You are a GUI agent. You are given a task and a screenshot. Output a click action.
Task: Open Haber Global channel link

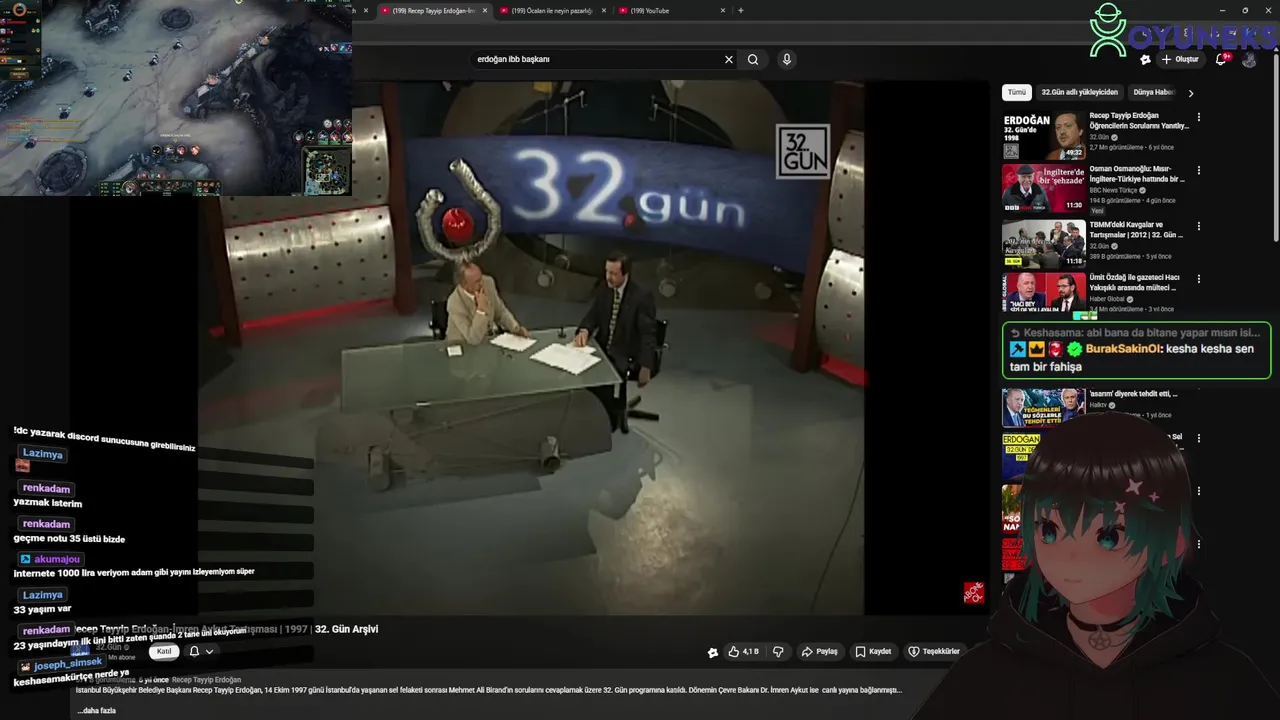point(1107,299)
